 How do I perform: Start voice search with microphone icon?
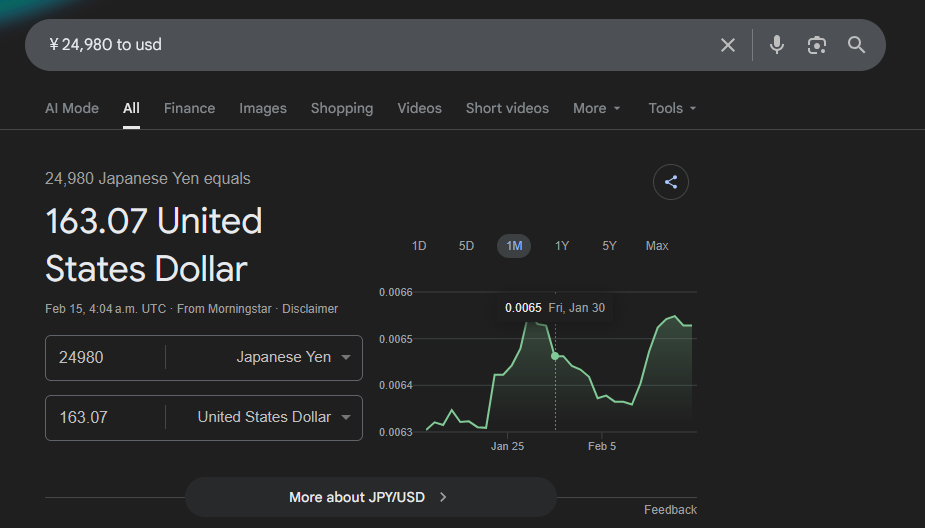click(x=777, y=45)
